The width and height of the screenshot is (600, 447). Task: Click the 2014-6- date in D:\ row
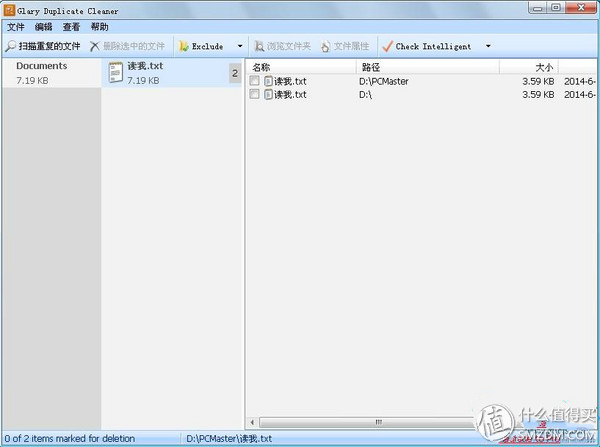tap(580, 94)
